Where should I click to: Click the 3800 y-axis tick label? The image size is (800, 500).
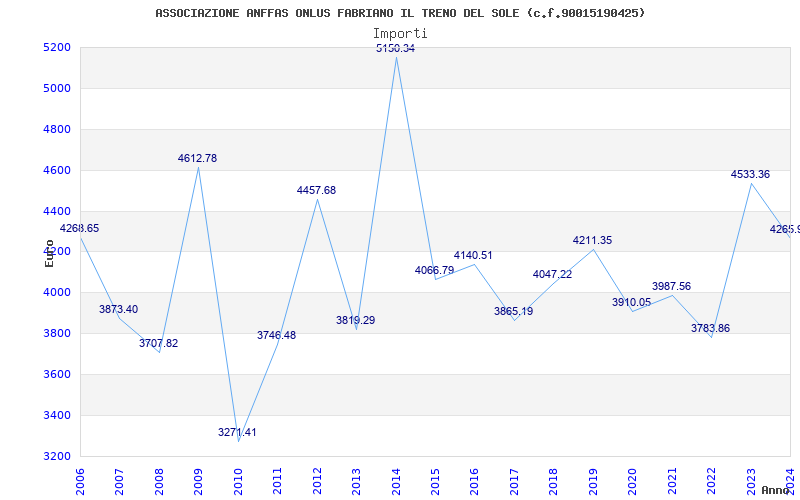(x=58, y=333)
